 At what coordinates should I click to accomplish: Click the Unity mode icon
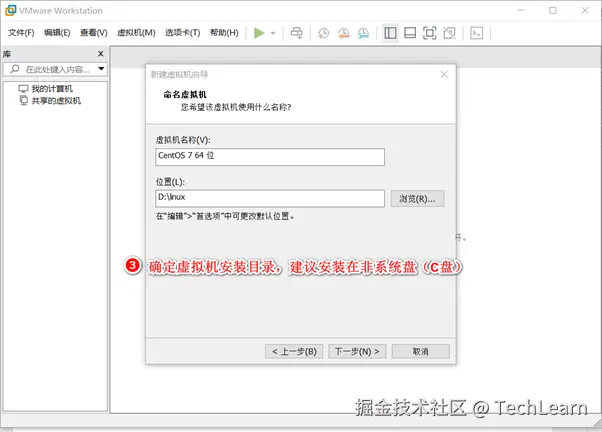pos(449,33)
